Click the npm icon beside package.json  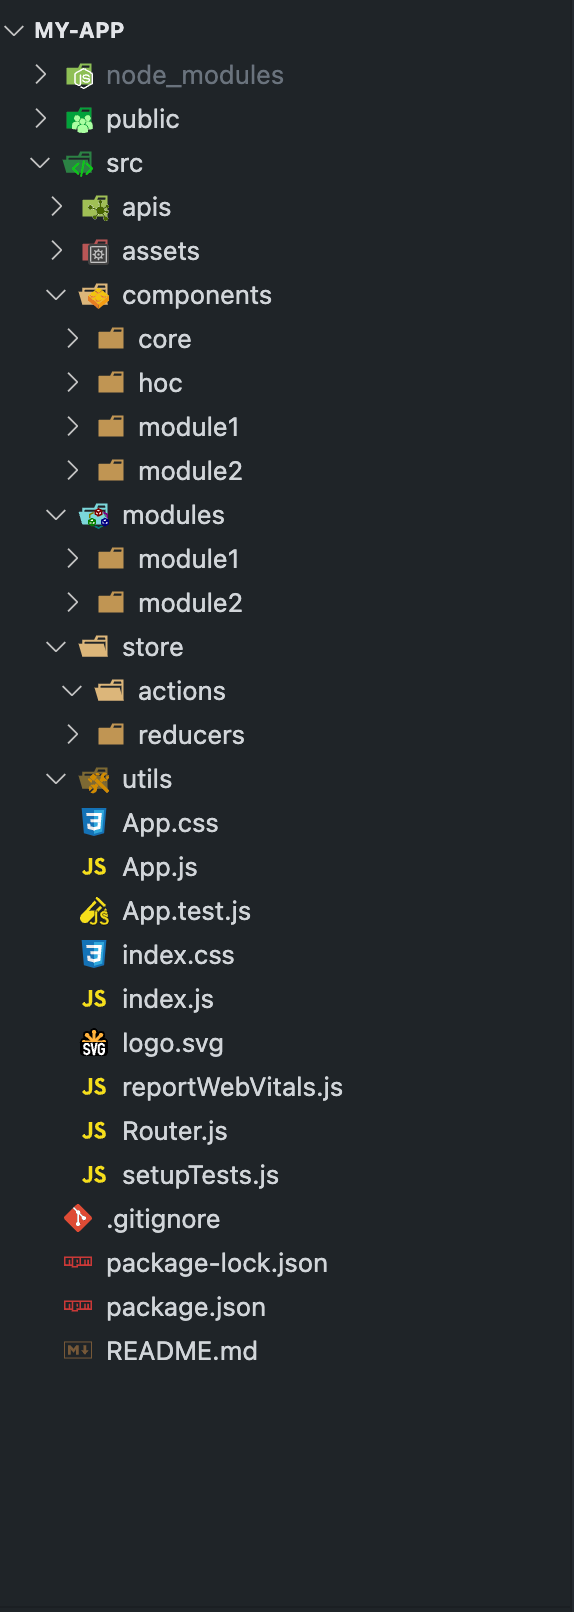78,1306
